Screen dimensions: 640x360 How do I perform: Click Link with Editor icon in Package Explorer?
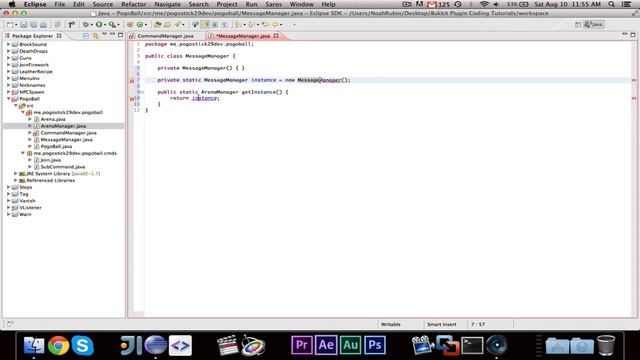95,36
